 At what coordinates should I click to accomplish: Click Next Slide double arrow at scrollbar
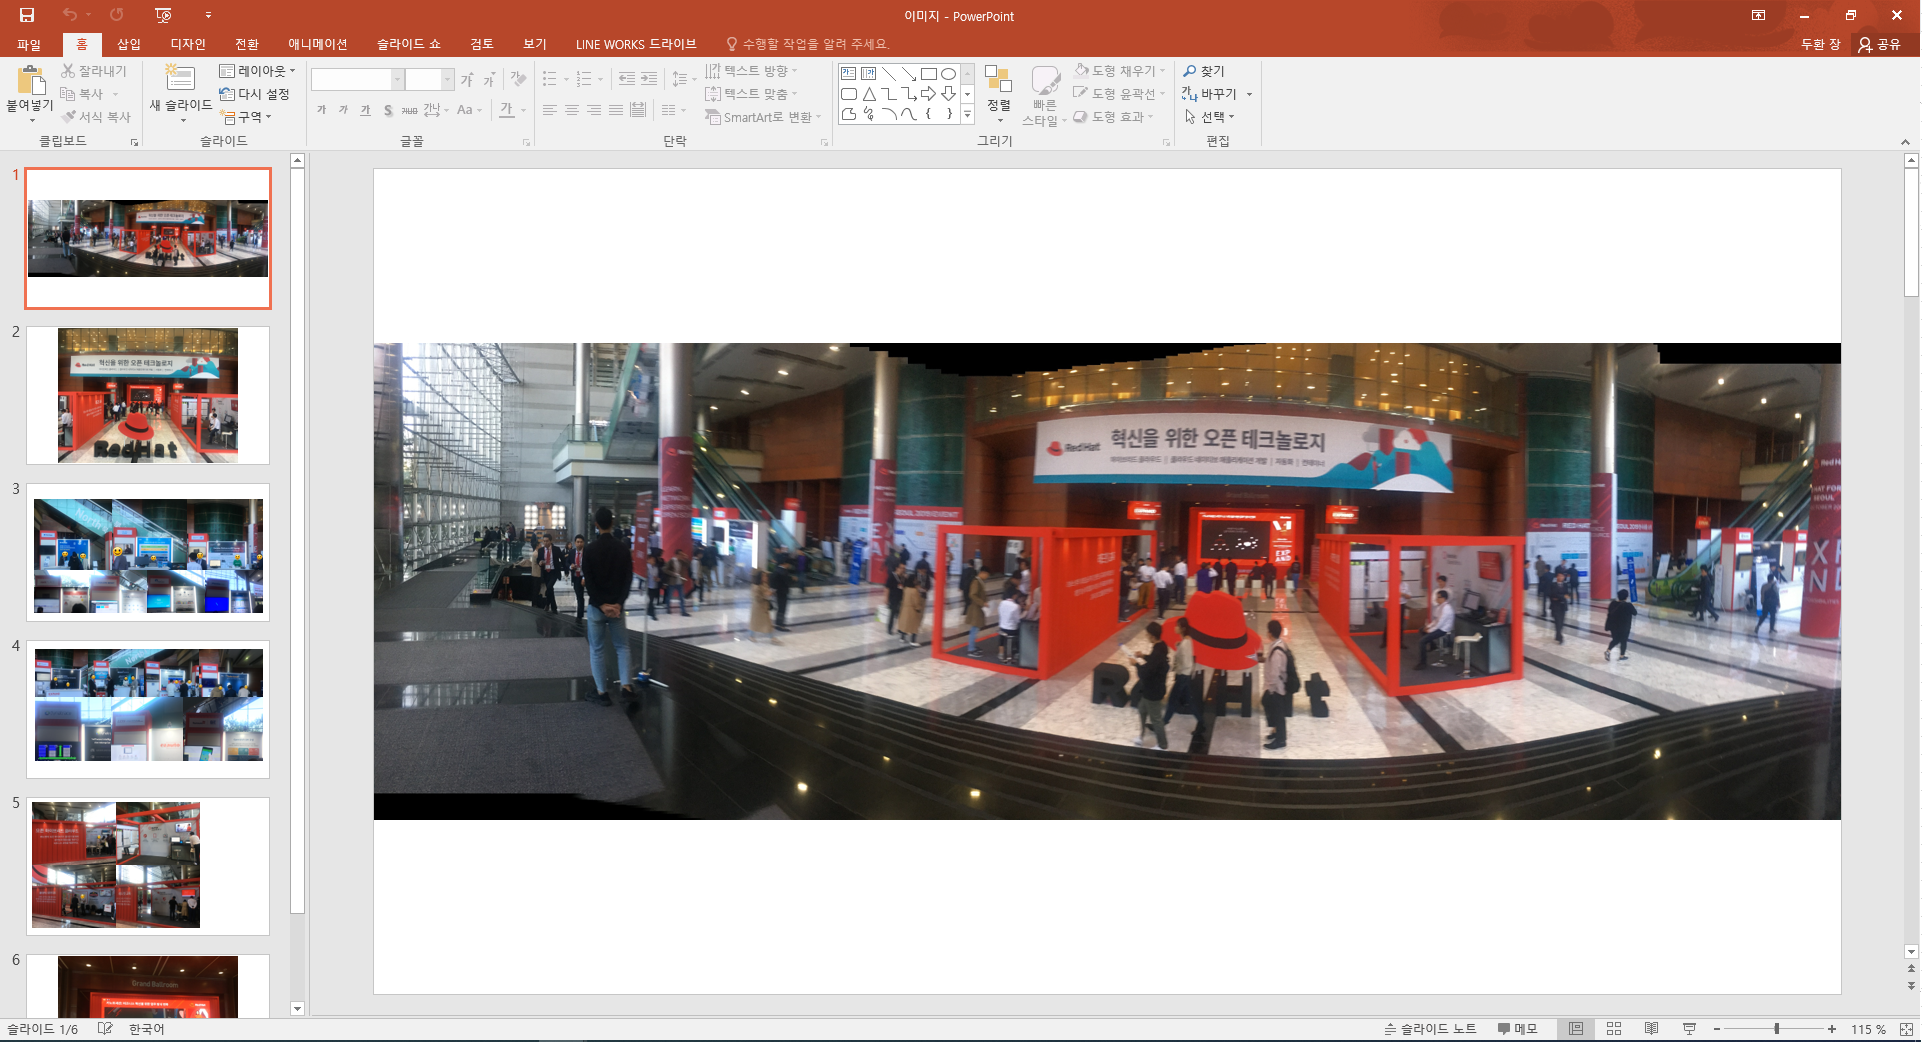pos(1911,985)
